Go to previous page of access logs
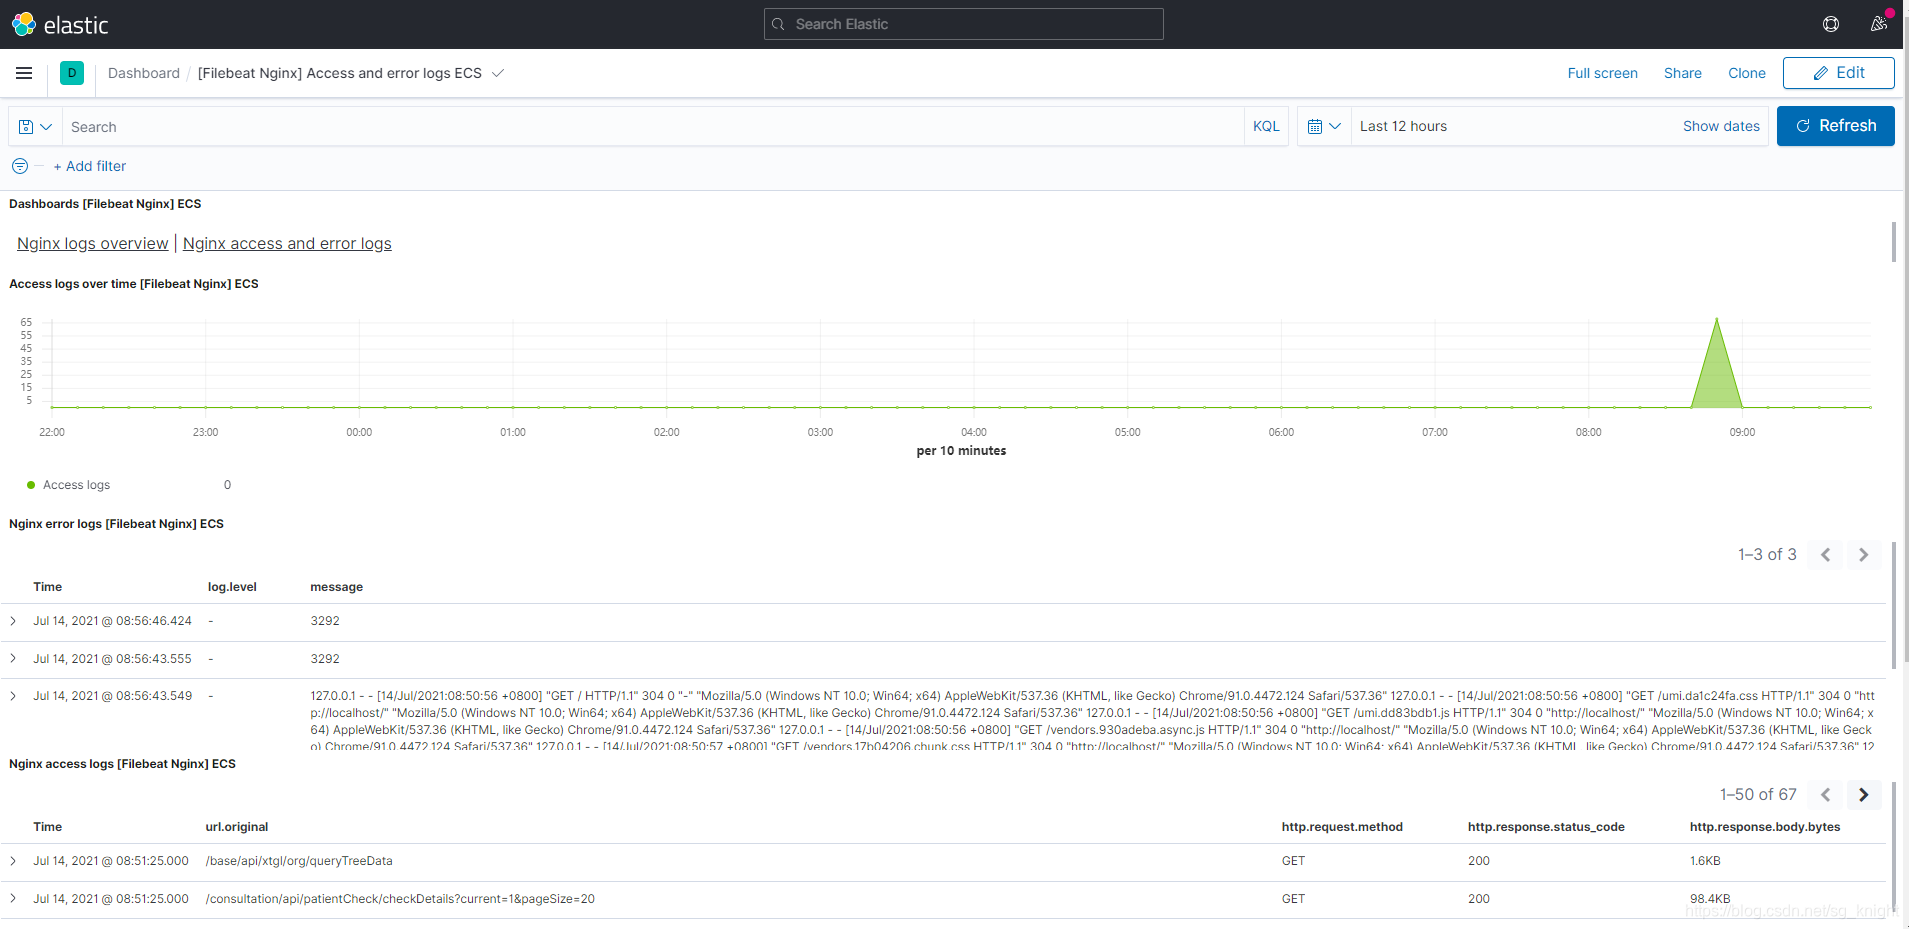This screenshot has width=1909, height=929. 1825,795
